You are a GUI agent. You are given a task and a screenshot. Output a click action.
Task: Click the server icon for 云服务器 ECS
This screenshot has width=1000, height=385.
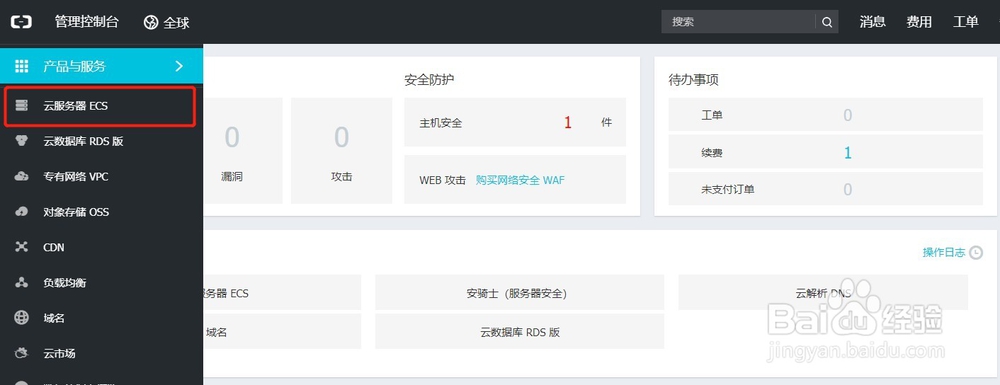pyautogui.click(x=22, y=106)
